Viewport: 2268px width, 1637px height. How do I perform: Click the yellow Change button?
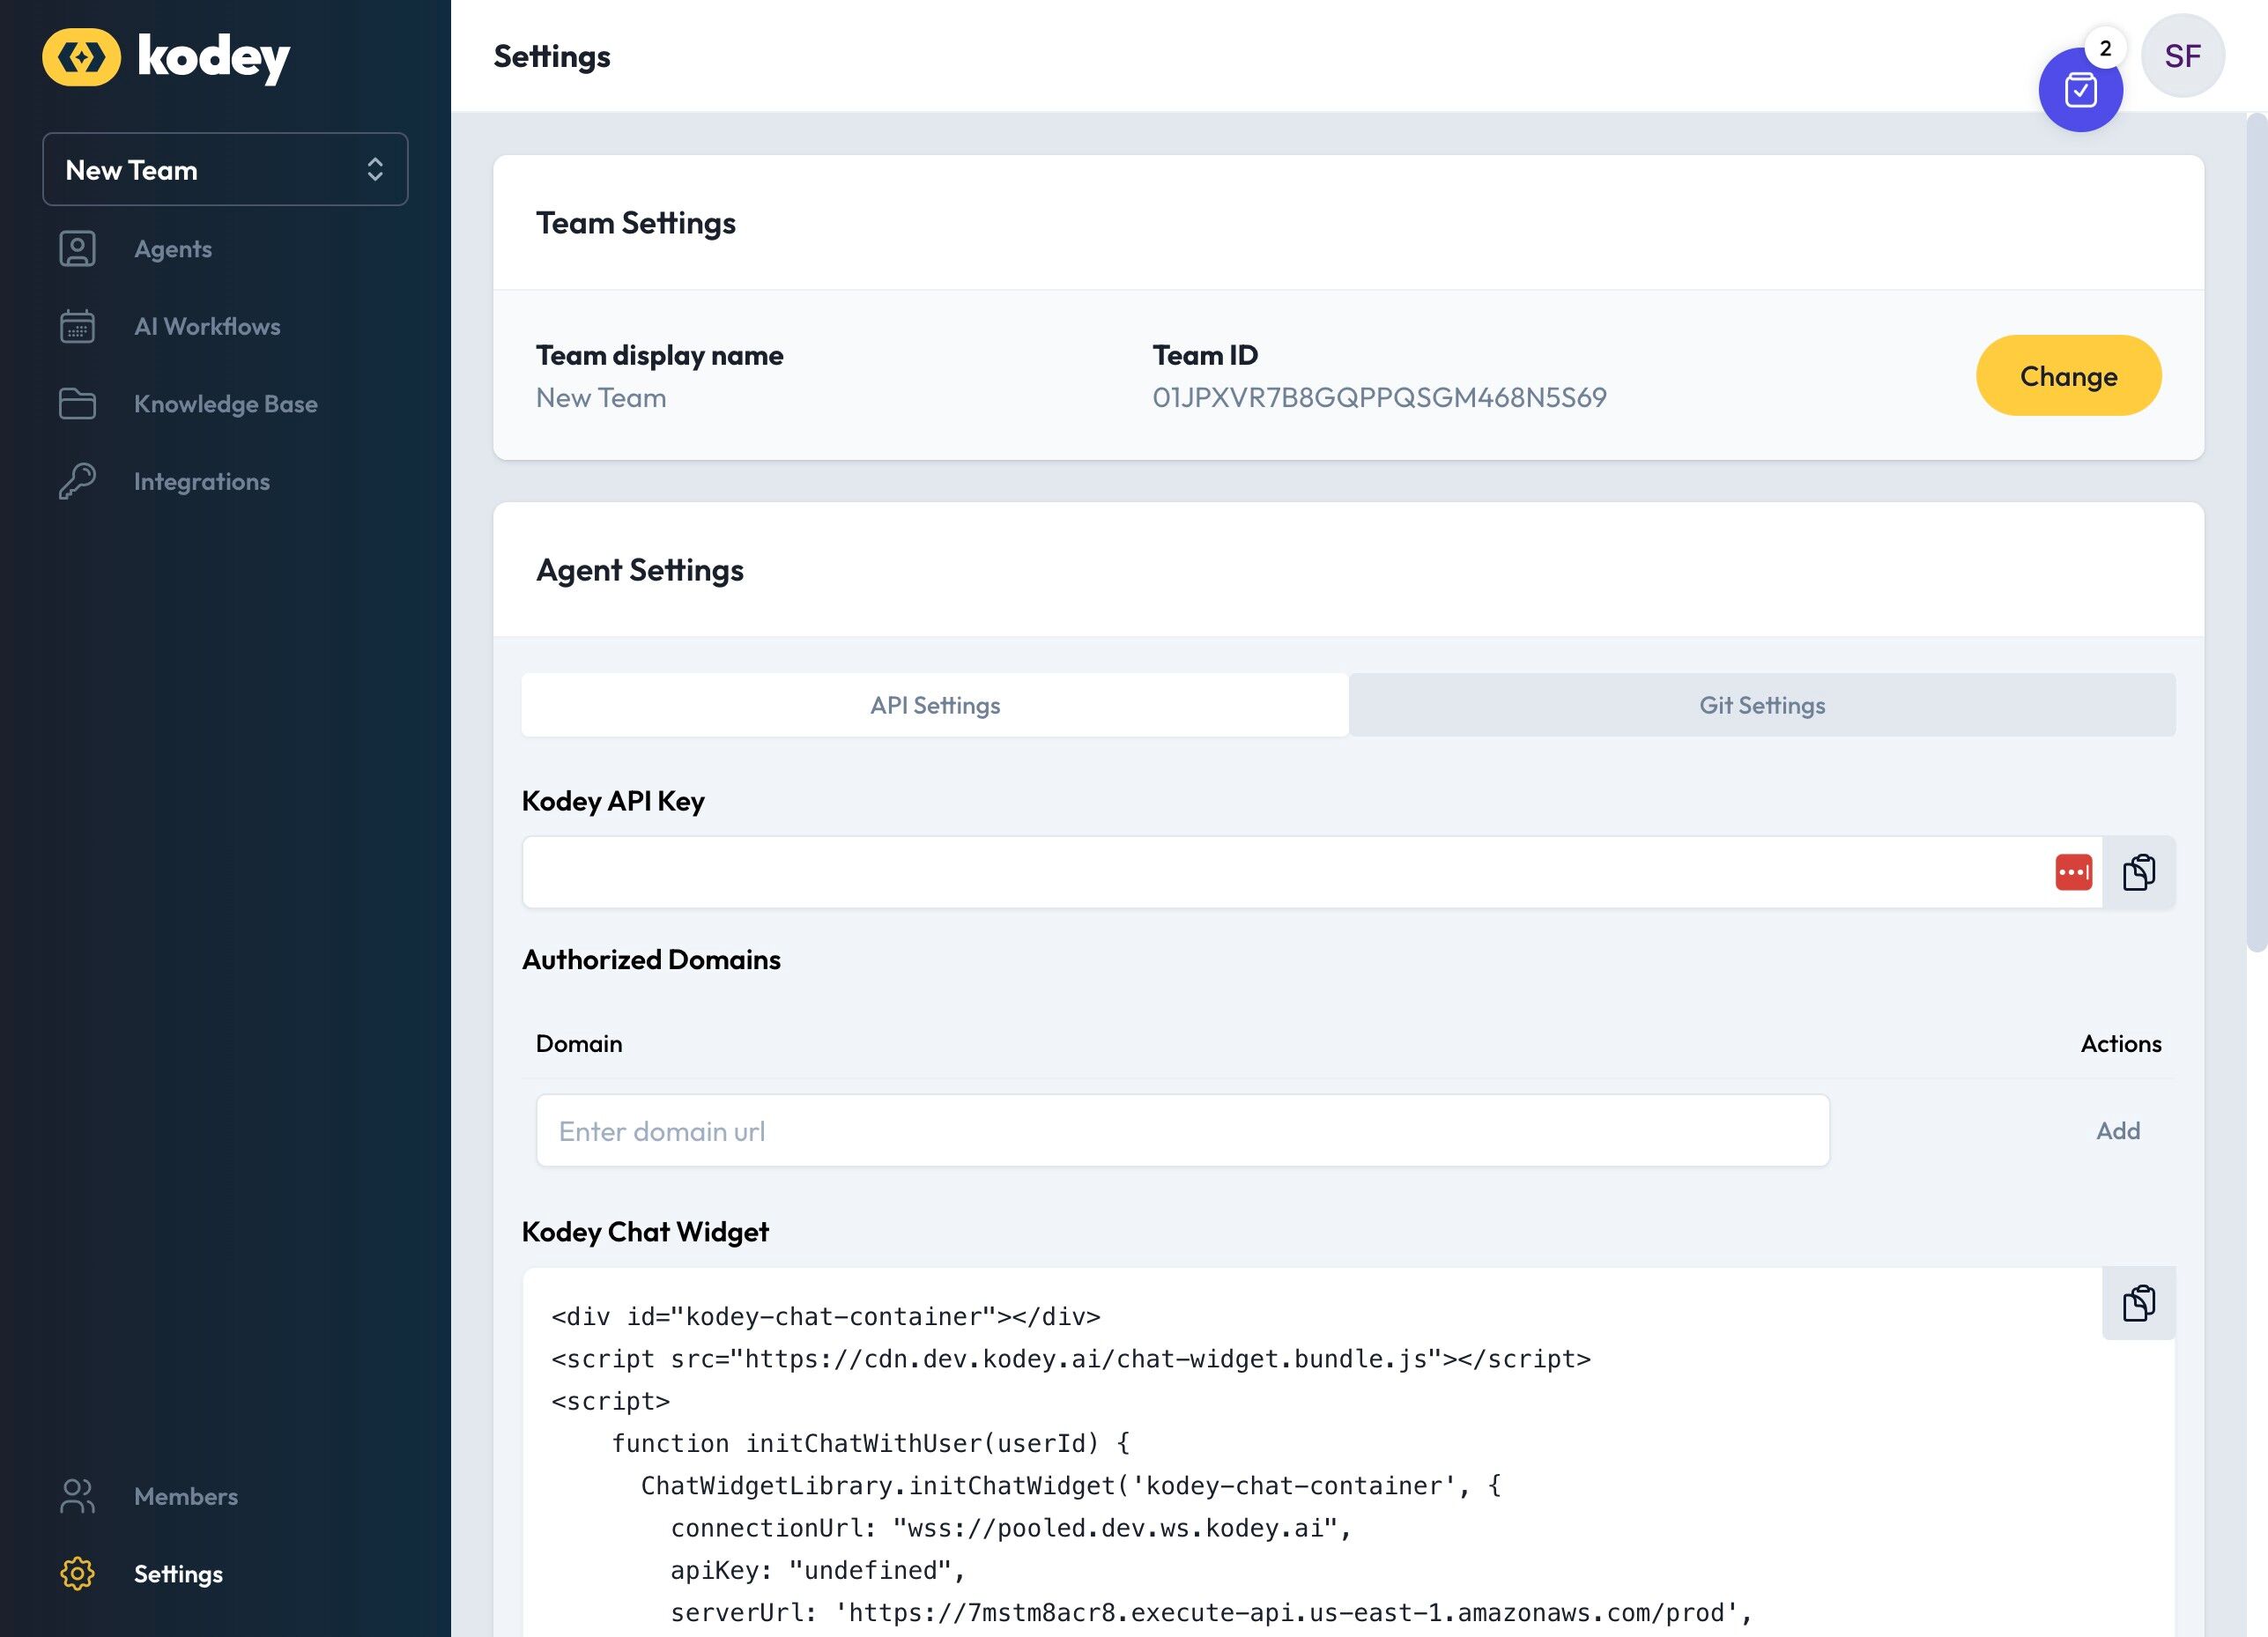(2068, 376)
